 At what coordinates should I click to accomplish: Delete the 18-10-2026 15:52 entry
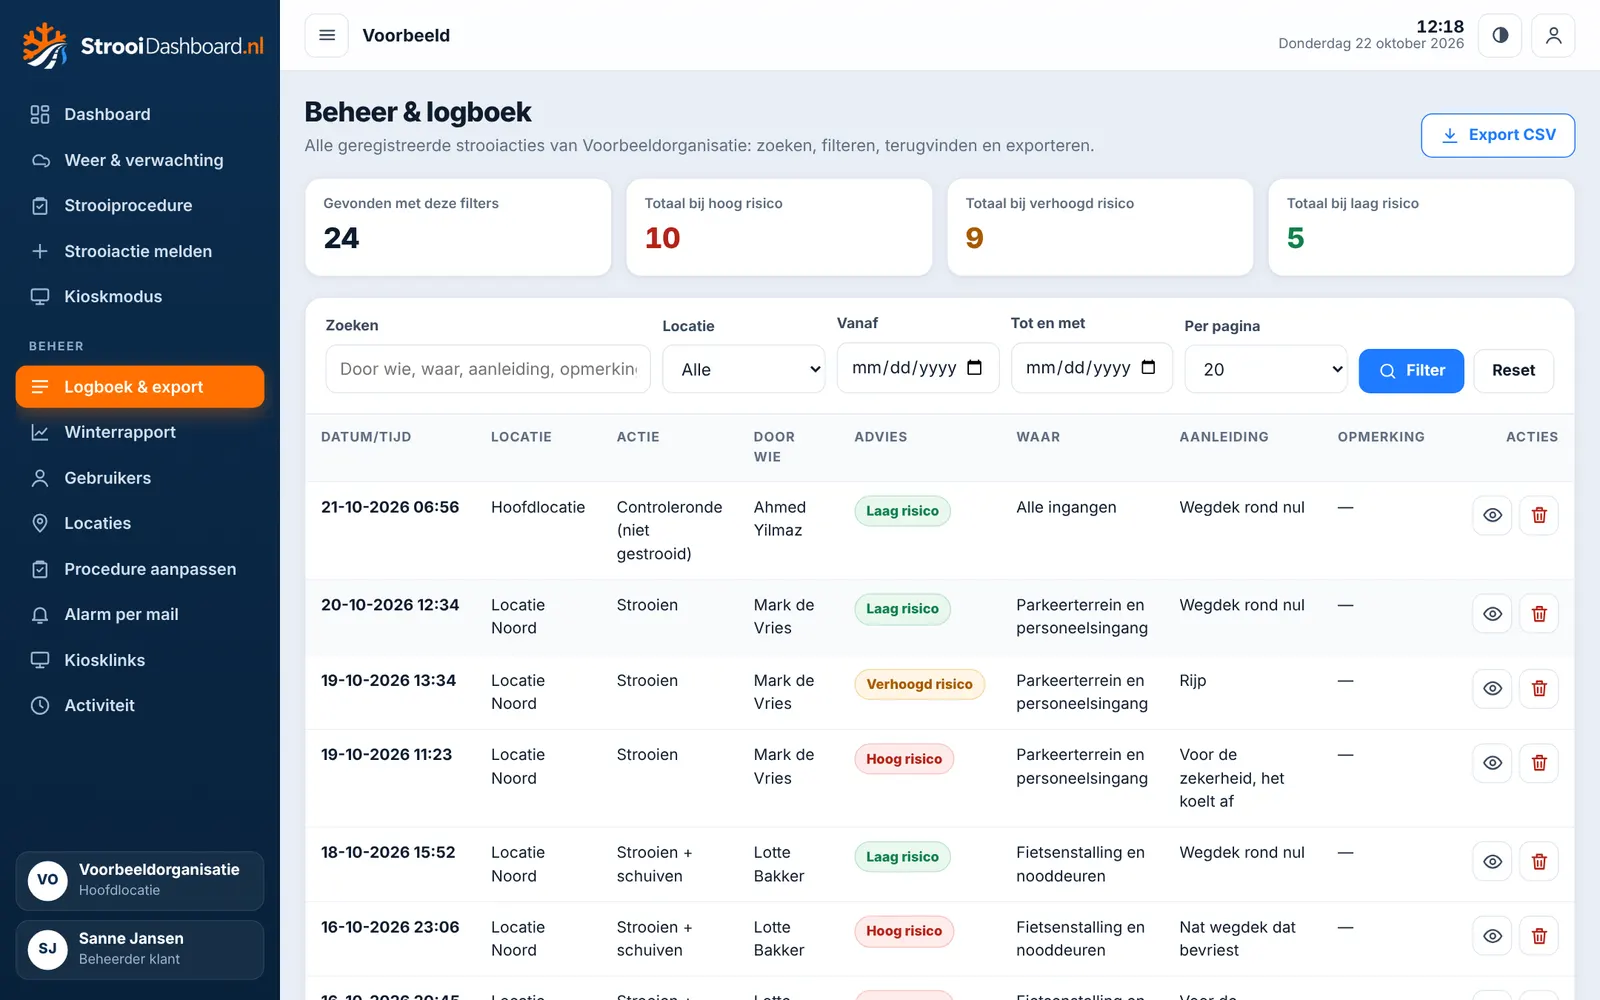click(1539, 861)
